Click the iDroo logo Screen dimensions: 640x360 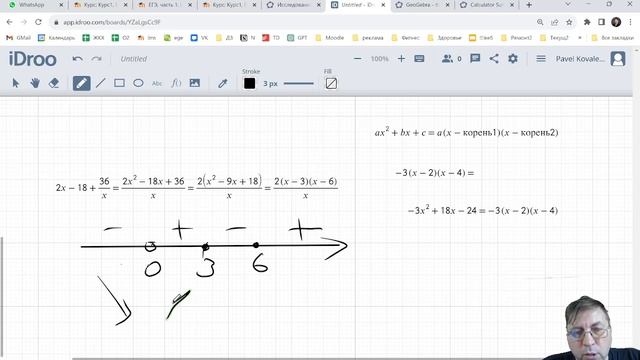pyautogui.click(x=33, y=60)
